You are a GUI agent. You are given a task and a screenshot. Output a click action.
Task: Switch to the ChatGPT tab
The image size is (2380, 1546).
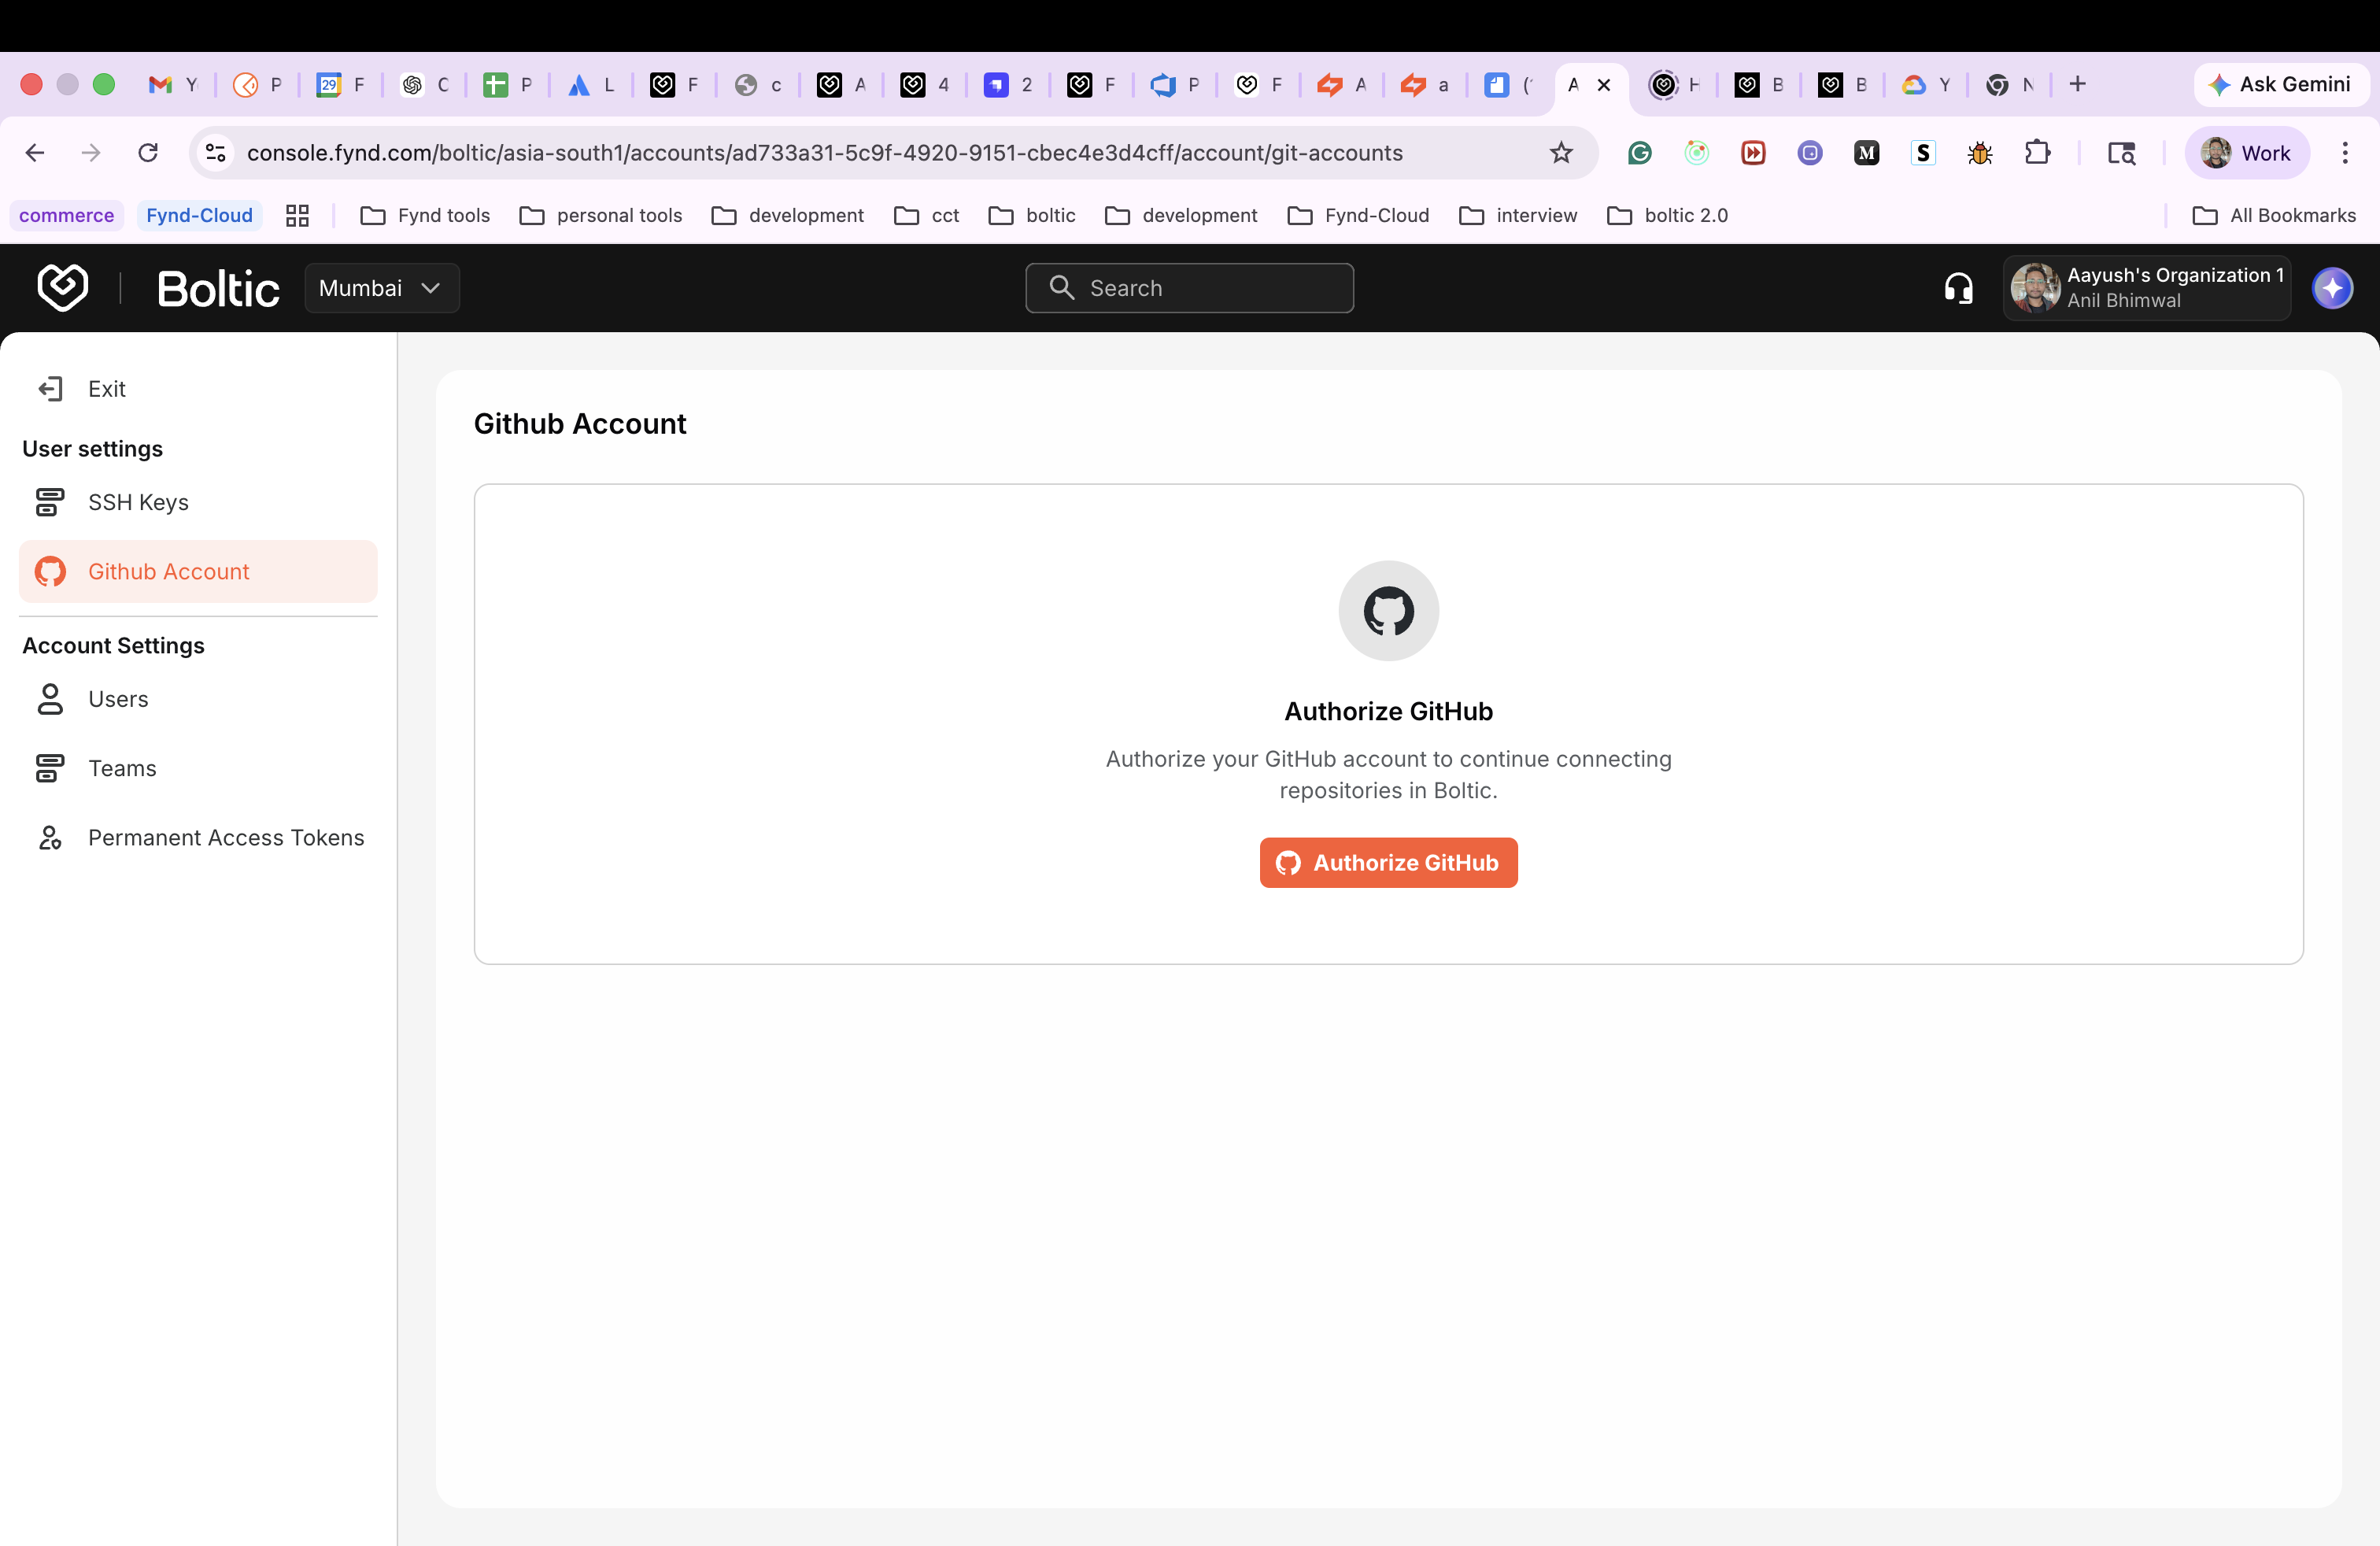[x=425, y=84]
